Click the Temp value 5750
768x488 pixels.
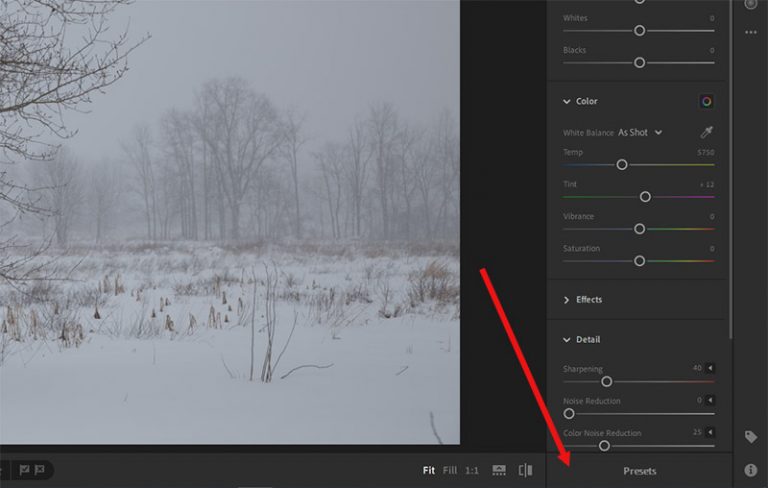(x=705, y=152)
